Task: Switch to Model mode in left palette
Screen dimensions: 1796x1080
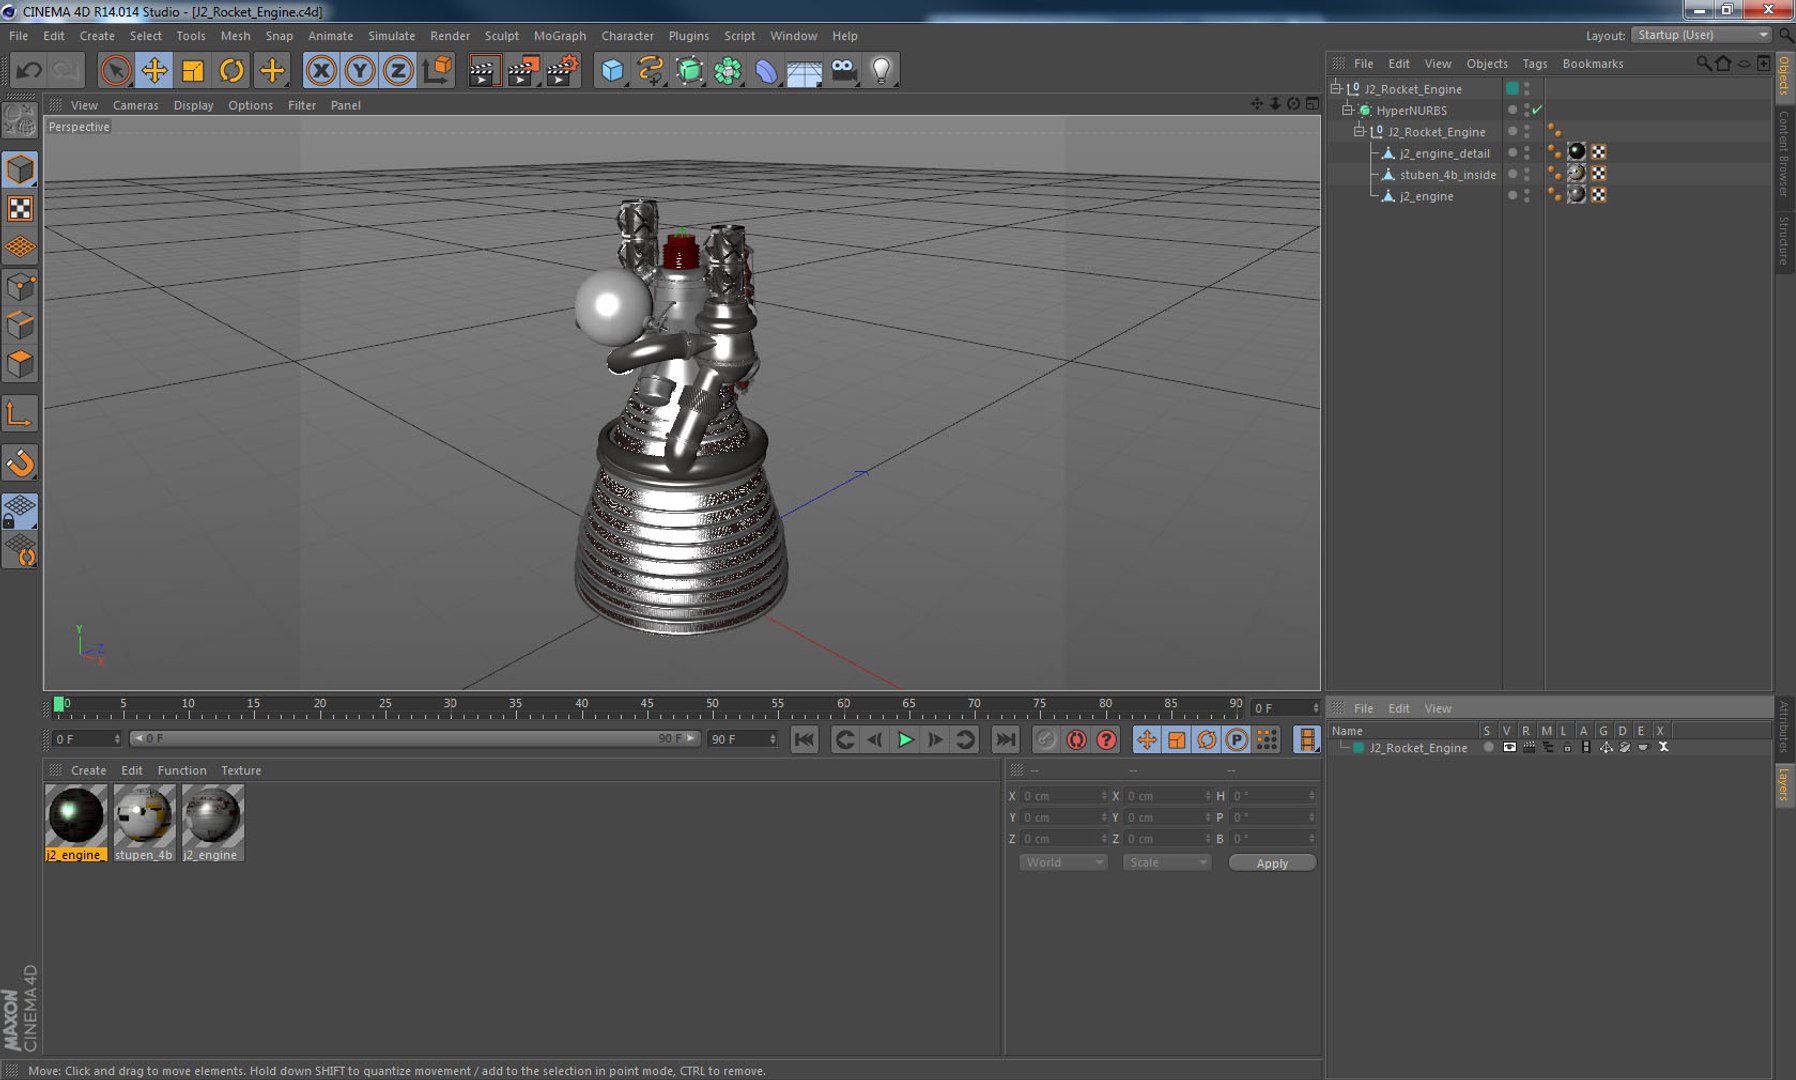Action: click(x=20, y=169)
